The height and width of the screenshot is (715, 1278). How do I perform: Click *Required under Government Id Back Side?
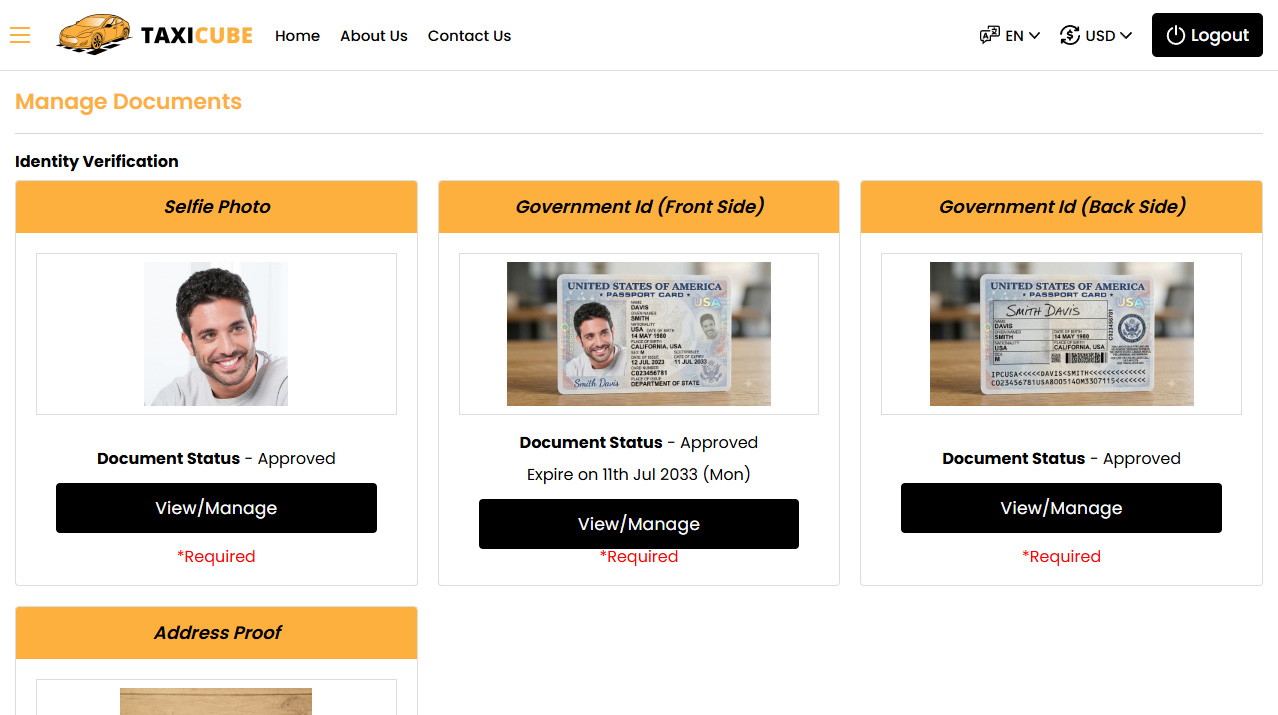[1061, 557]
